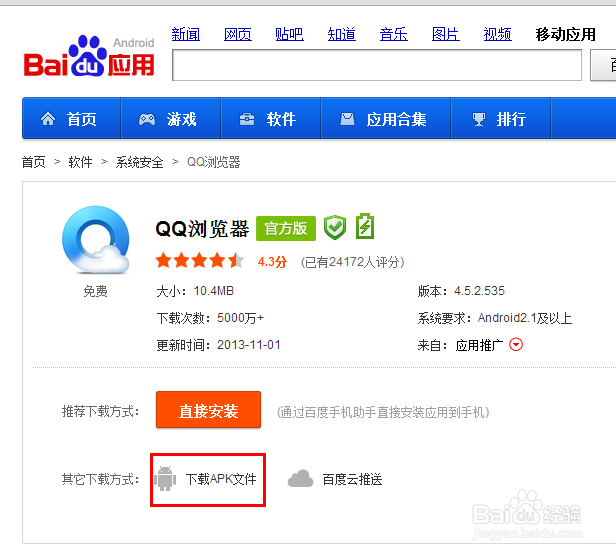Click the gray cloud icon
The width and height of the screenshot is (616, 556).
[301, 479]
